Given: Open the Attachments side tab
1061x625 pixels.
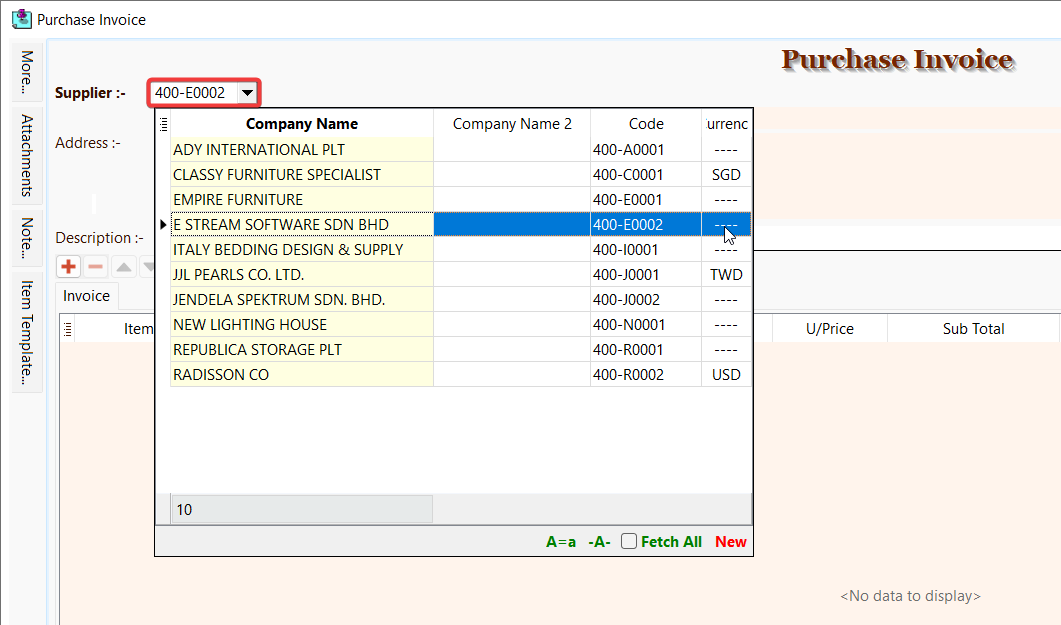Looking at the screenshot, I should (27, 155).
